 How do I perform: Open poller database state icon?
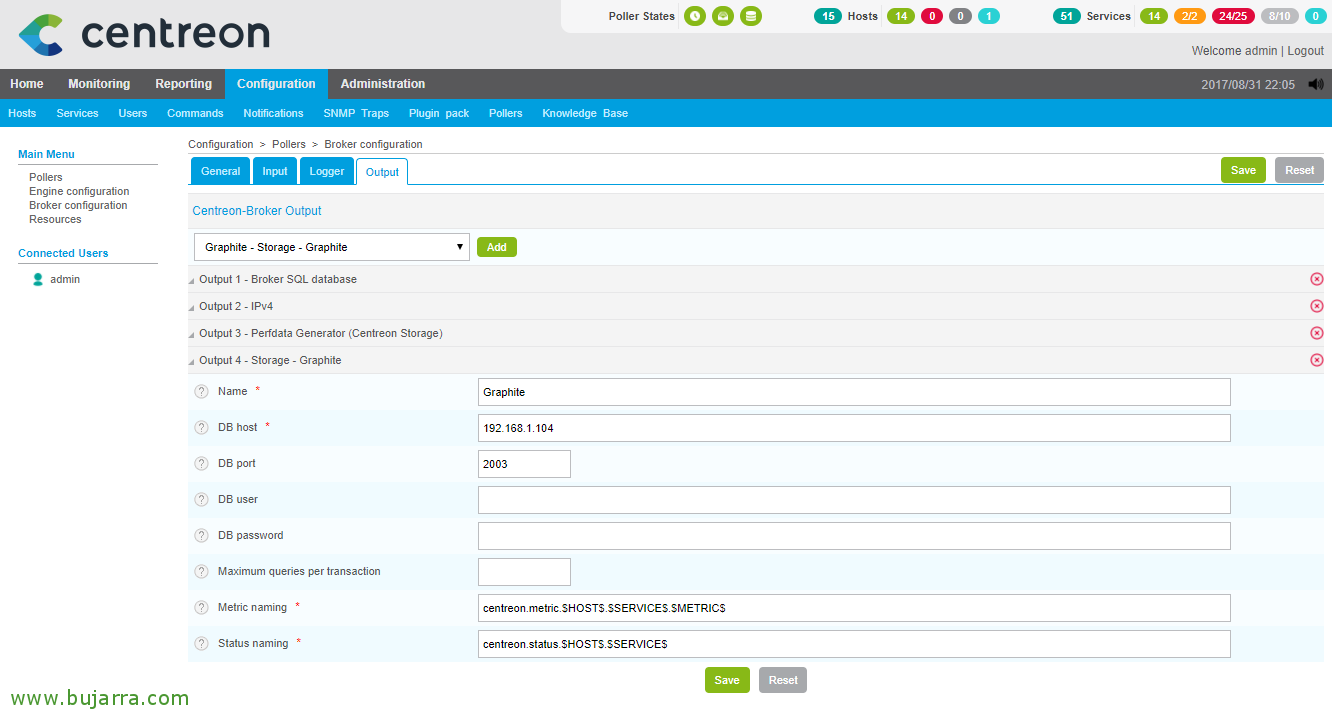point(750,16)
